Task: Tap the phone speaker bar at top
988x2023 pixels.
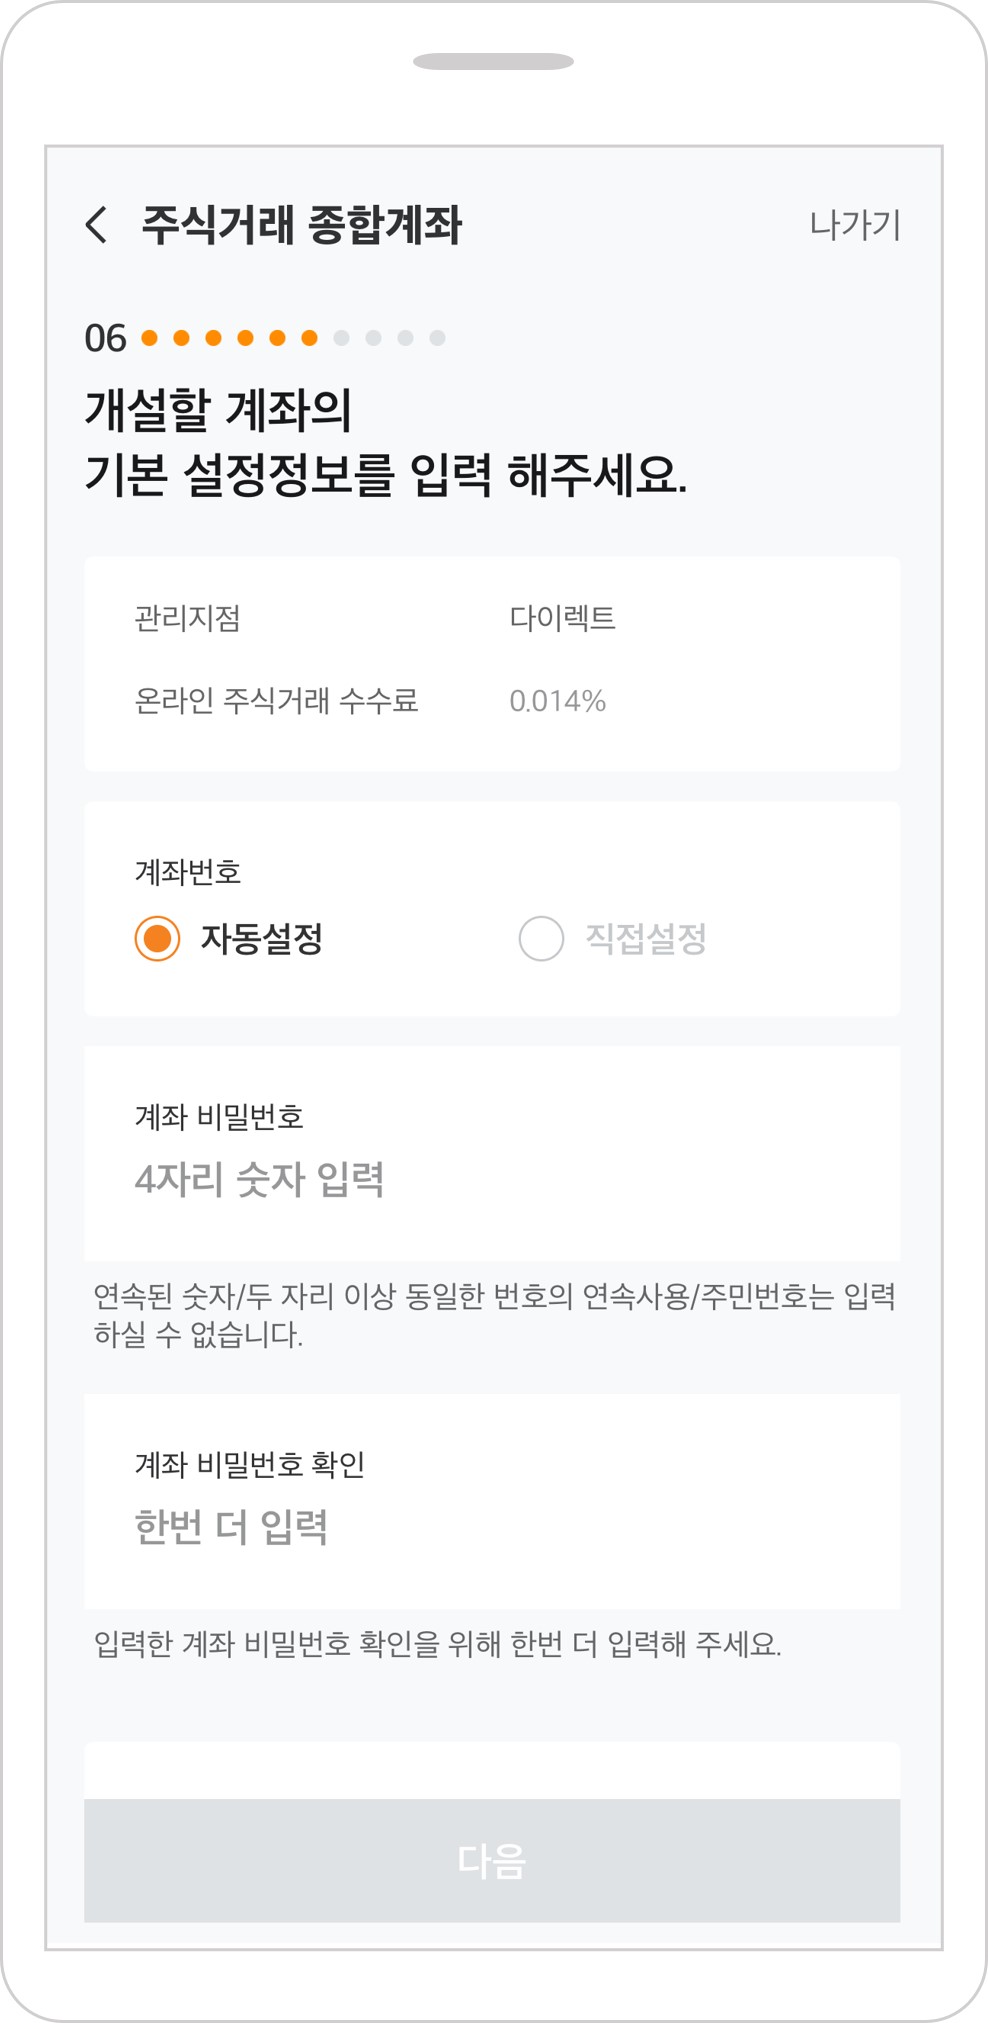Action: coord(493,62)
